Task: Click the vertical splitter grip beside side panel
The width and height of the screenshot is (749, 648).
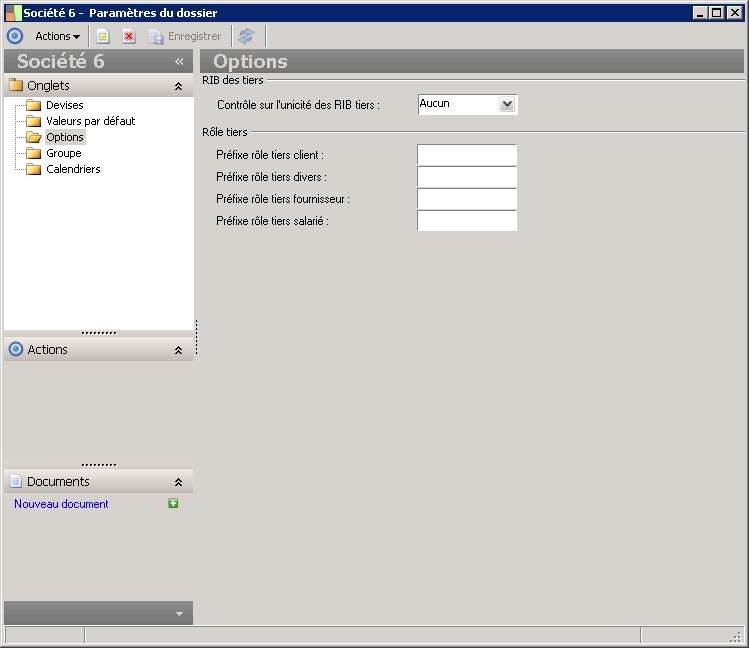Action: 197,337
